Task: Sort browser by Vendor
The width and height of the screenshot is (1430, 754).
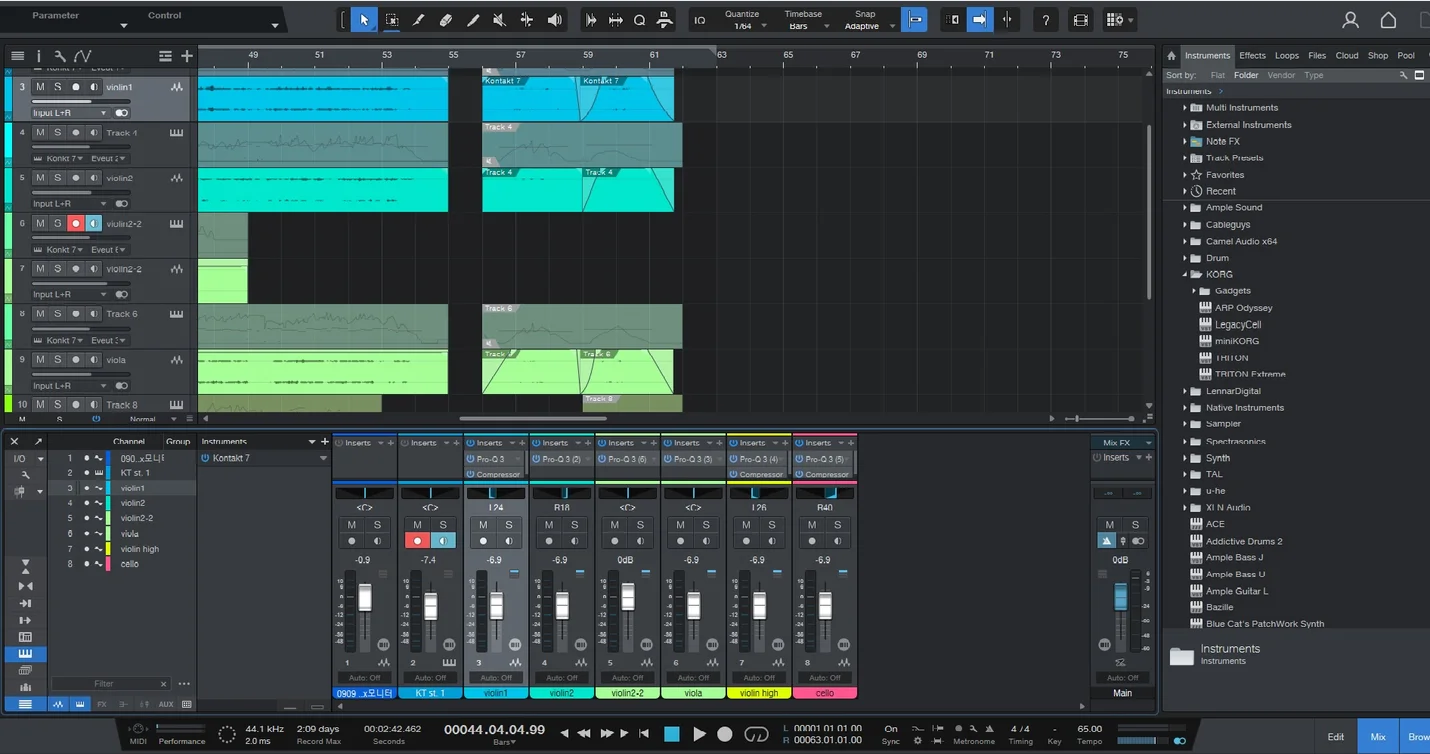Action: coord(1281,75)
